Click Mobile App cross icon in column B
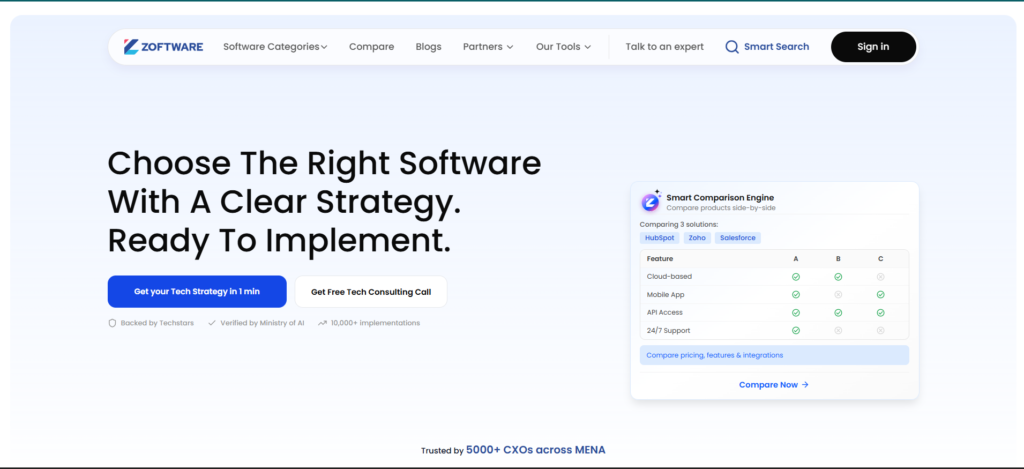Image resolution: width=1024 pixels, height=469 pixels. (838, 295)
